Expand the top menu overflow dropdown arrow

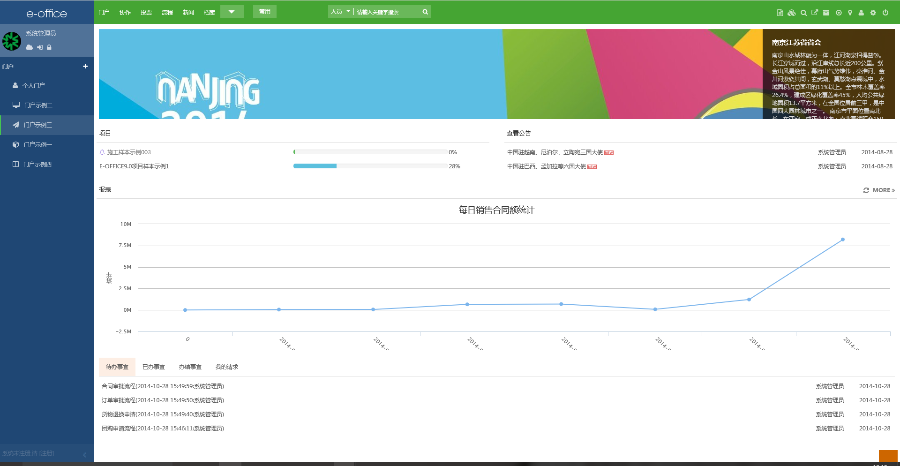point(232,11)
